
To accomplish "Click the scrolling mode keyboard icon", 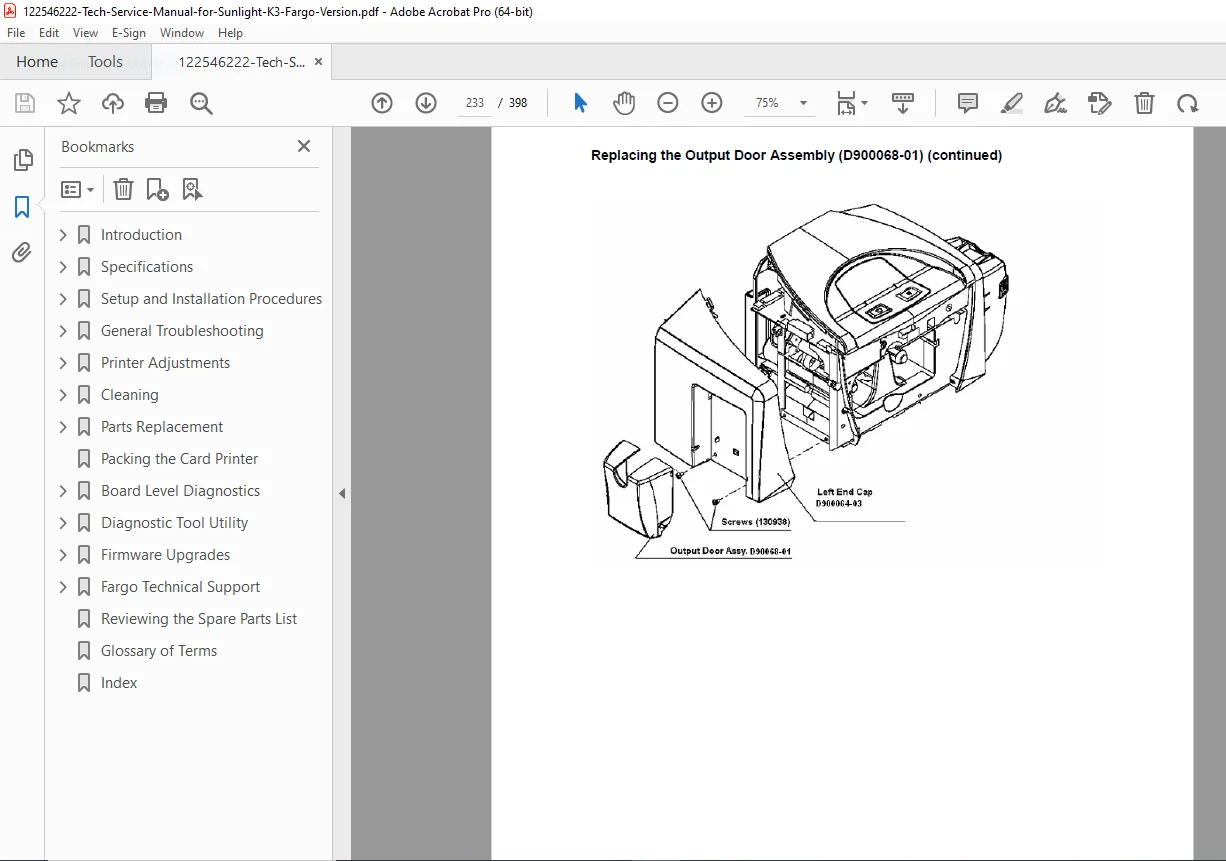I will [x=903, y=103].
